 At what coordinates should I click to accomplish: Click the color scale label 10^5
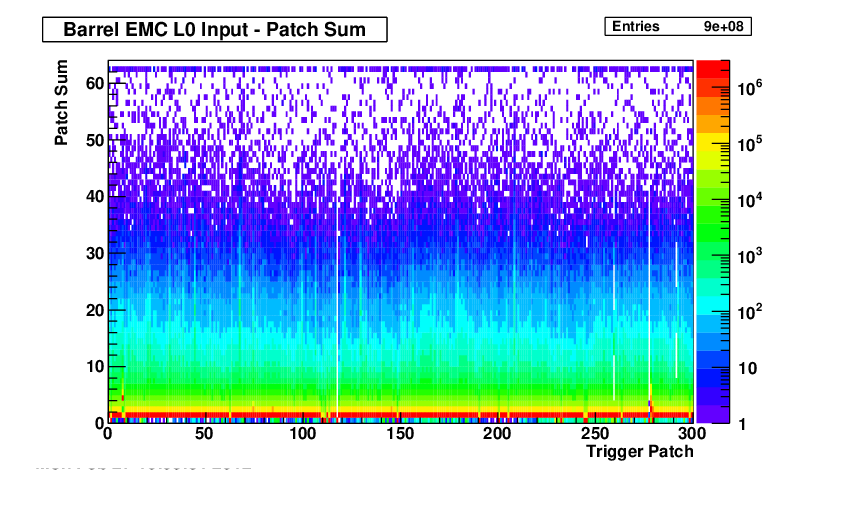750,144
